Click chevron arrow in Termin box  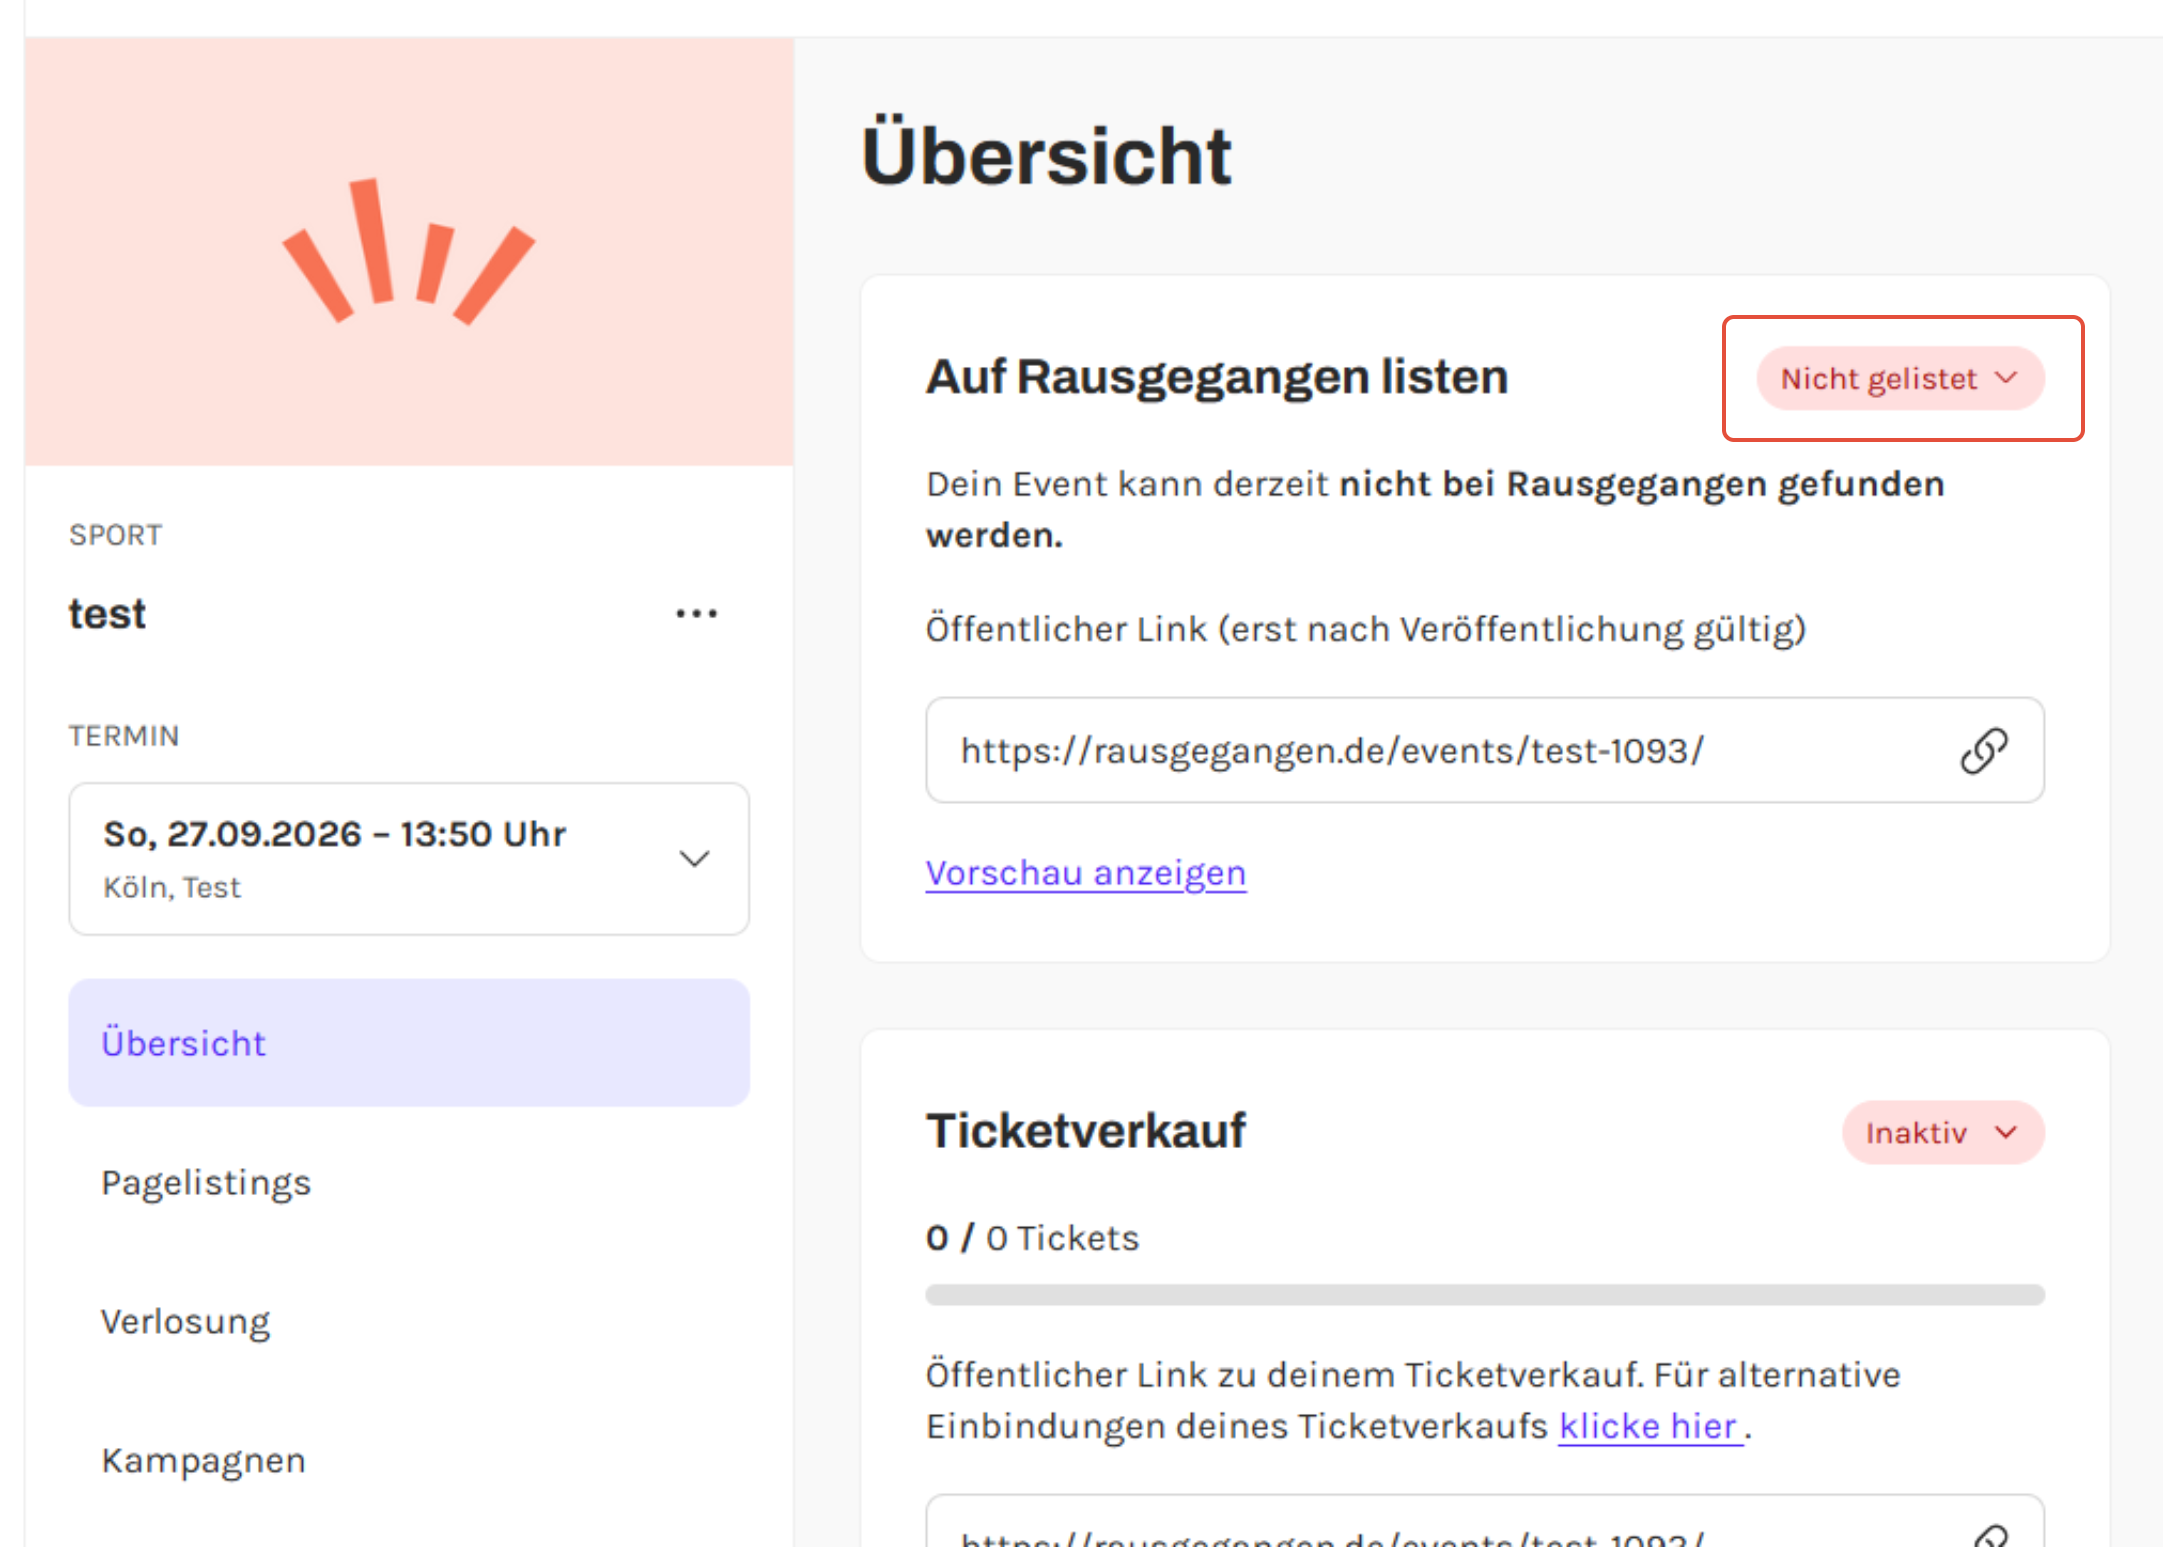[694, 859]
